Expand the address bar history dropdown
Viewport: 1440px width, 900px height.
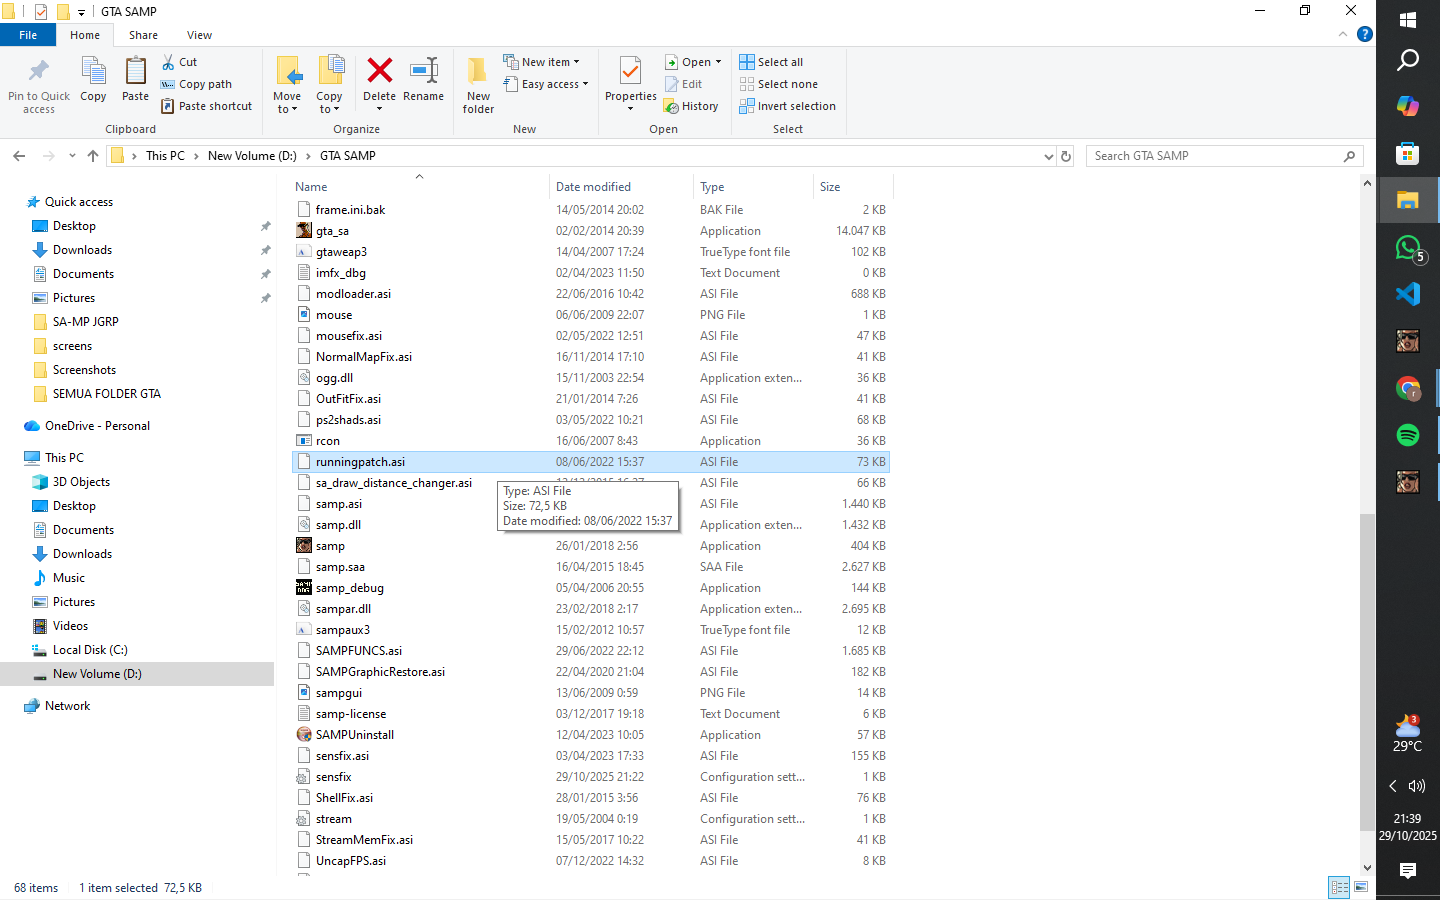(x=1048, y=156)
